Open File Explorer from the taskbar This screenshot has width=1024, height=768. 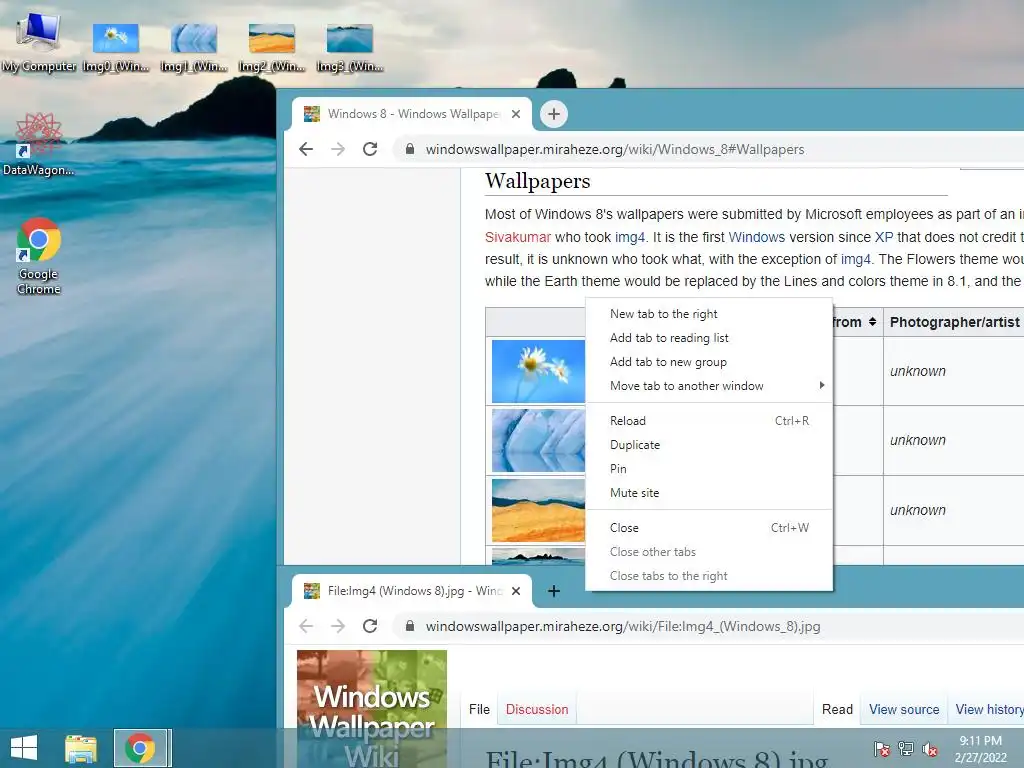tap(81, 748)
